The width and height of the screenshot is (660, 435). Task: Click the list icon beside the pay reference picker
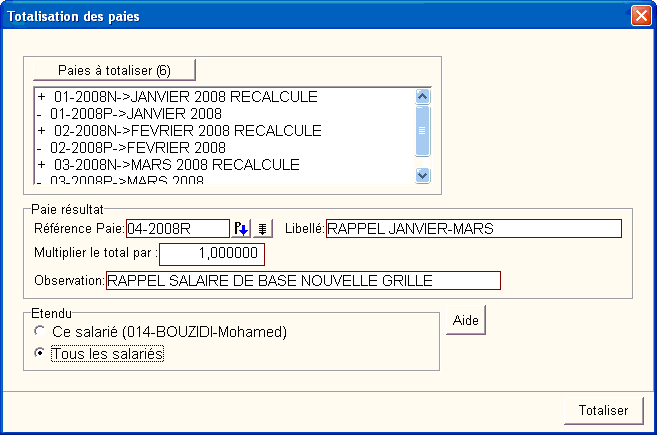click(x=262, y=228)
